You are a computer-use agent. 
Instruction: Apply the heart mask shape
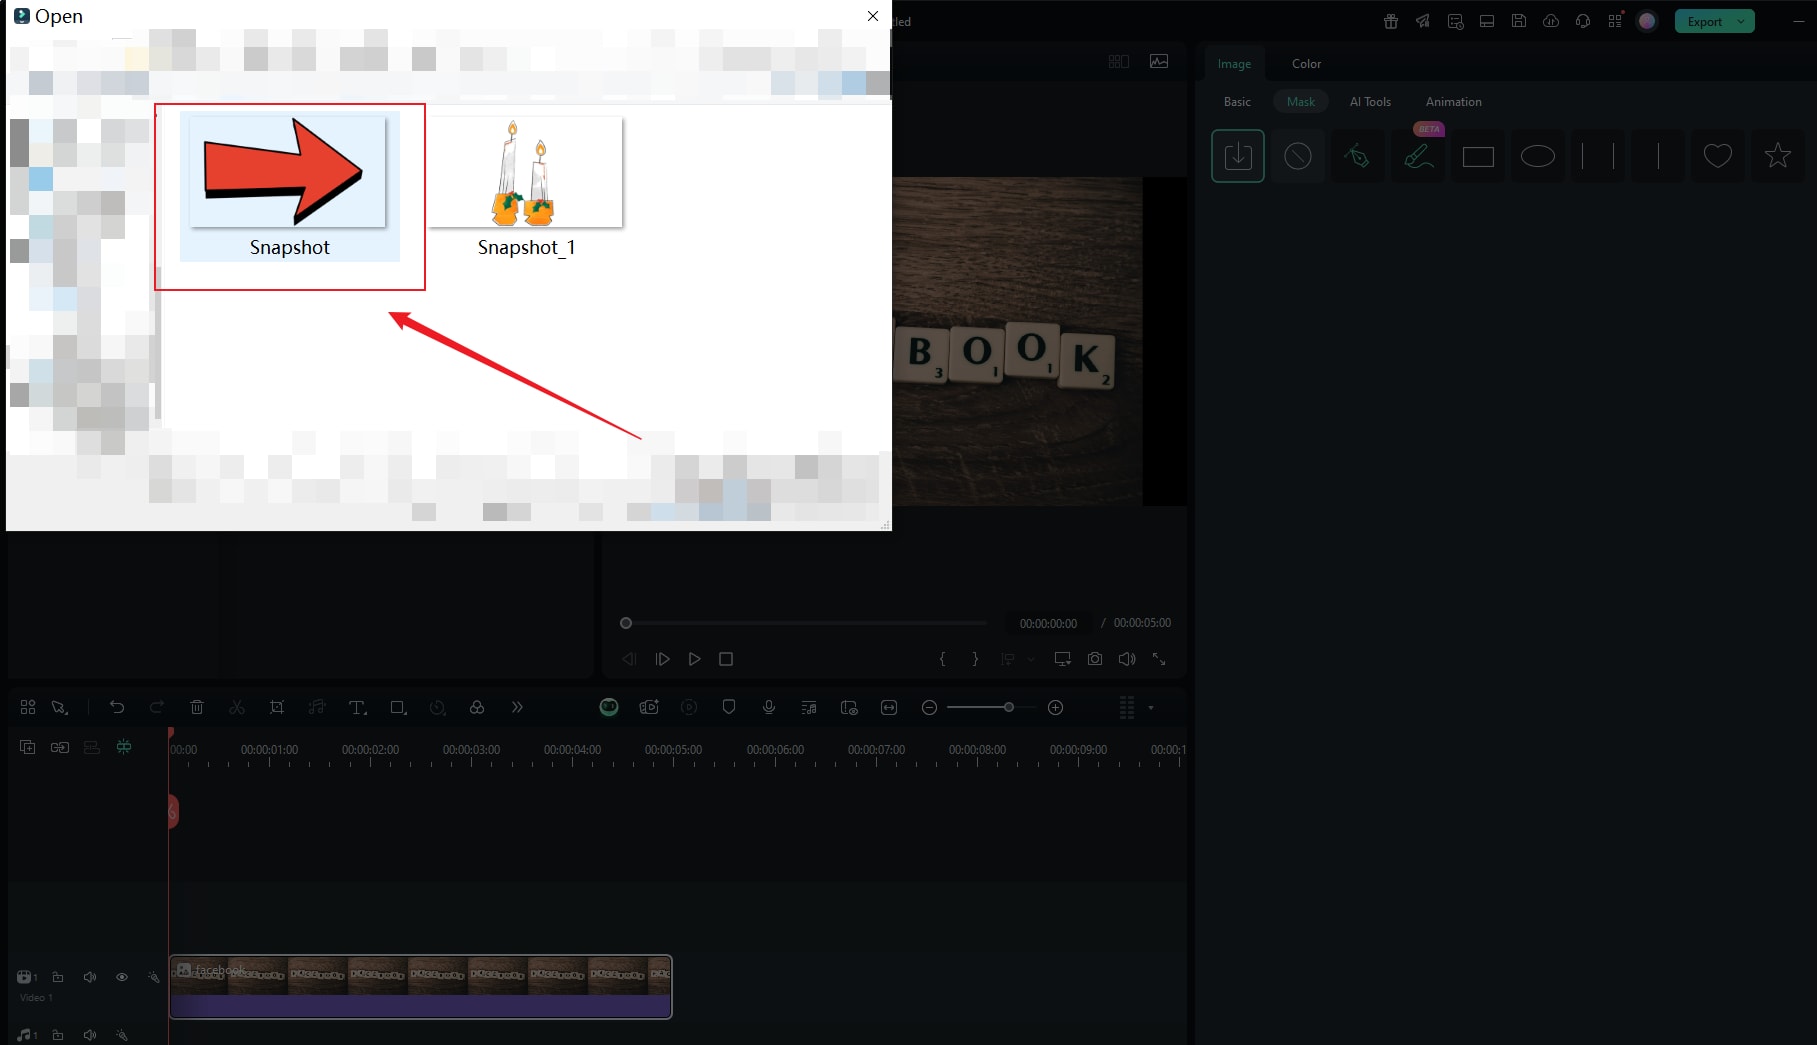pyautogui.click(x=1718, y=156)
